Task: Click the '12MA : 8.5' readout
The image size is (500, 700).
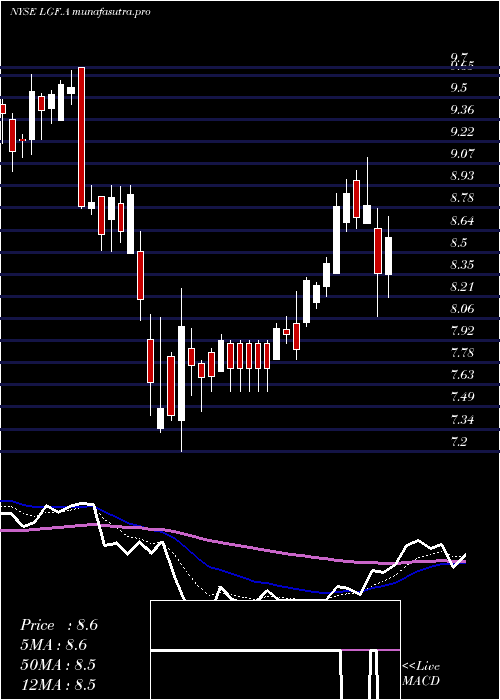Action: (x=58, y=685)
